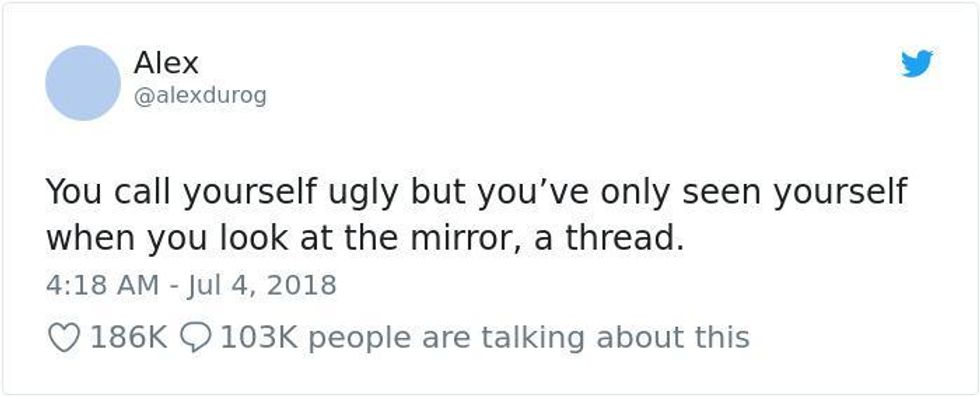Click the word 'ugly' in the tweet
Viewport: 980px width, 396px height.
[361, 192]
